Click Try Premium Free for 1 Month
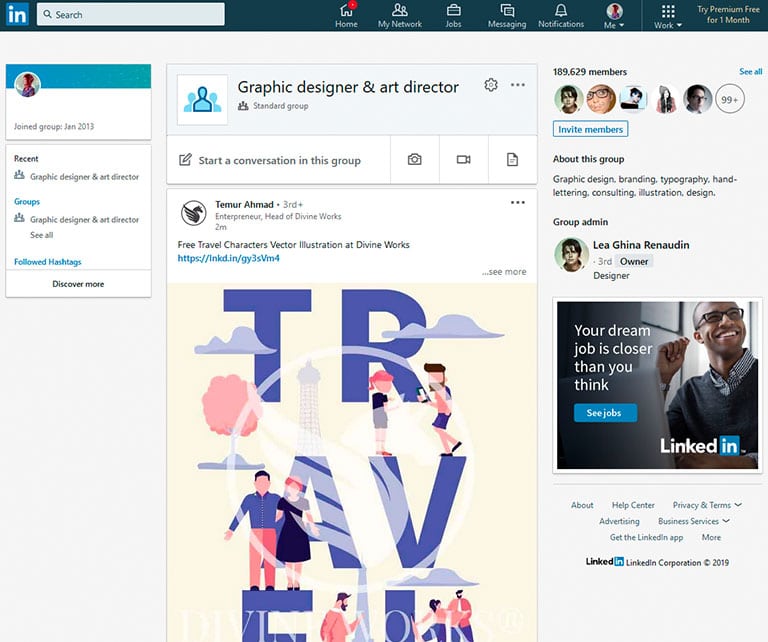768x642 pixels. click(728, 15)
